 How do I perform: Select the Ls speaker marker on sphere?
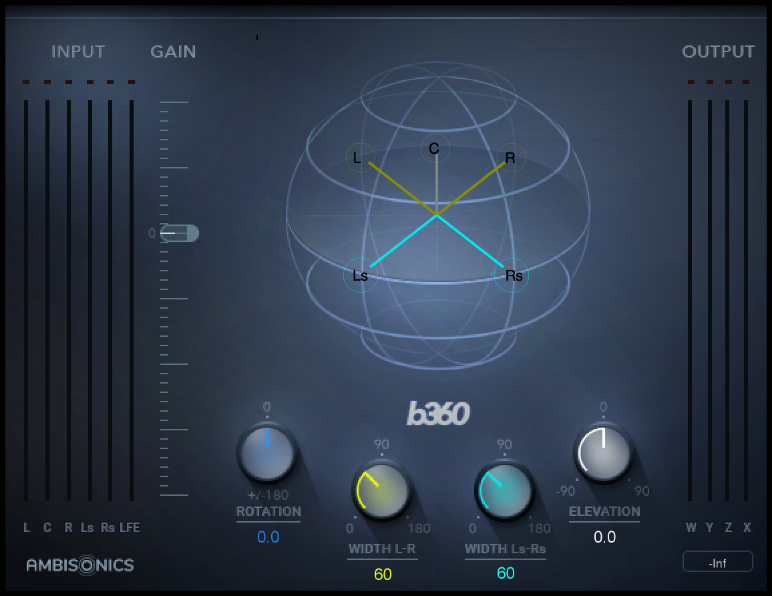pos(360,275)
